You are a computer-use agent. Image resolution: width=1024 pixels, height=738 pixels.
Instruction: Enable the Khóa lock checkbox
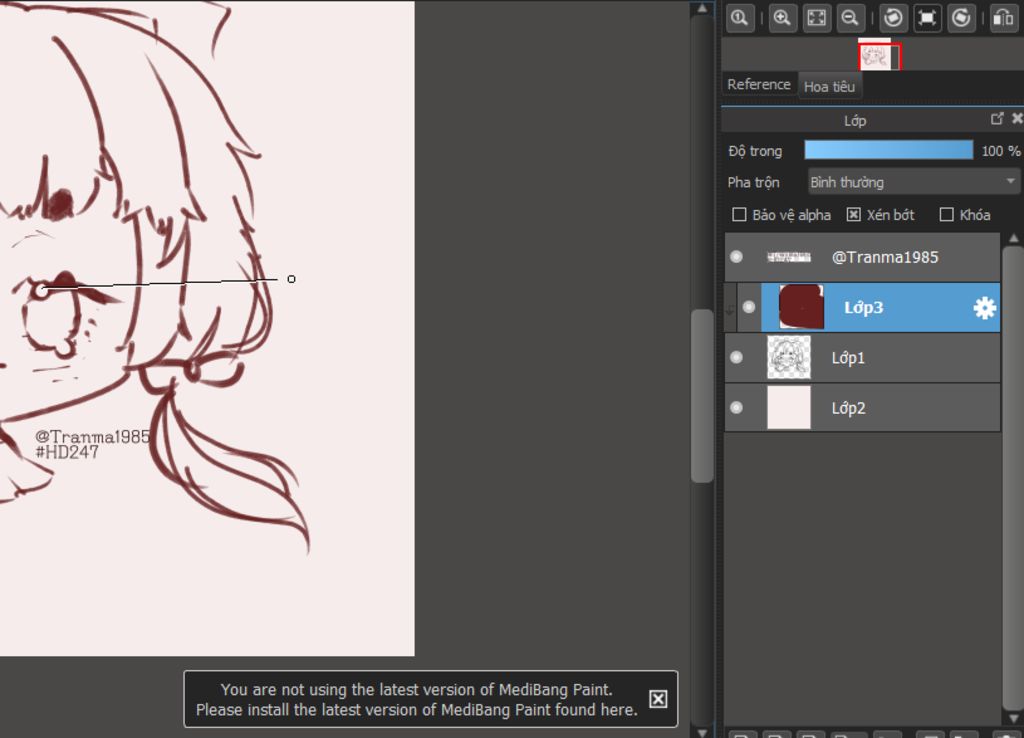click(946, 215)
